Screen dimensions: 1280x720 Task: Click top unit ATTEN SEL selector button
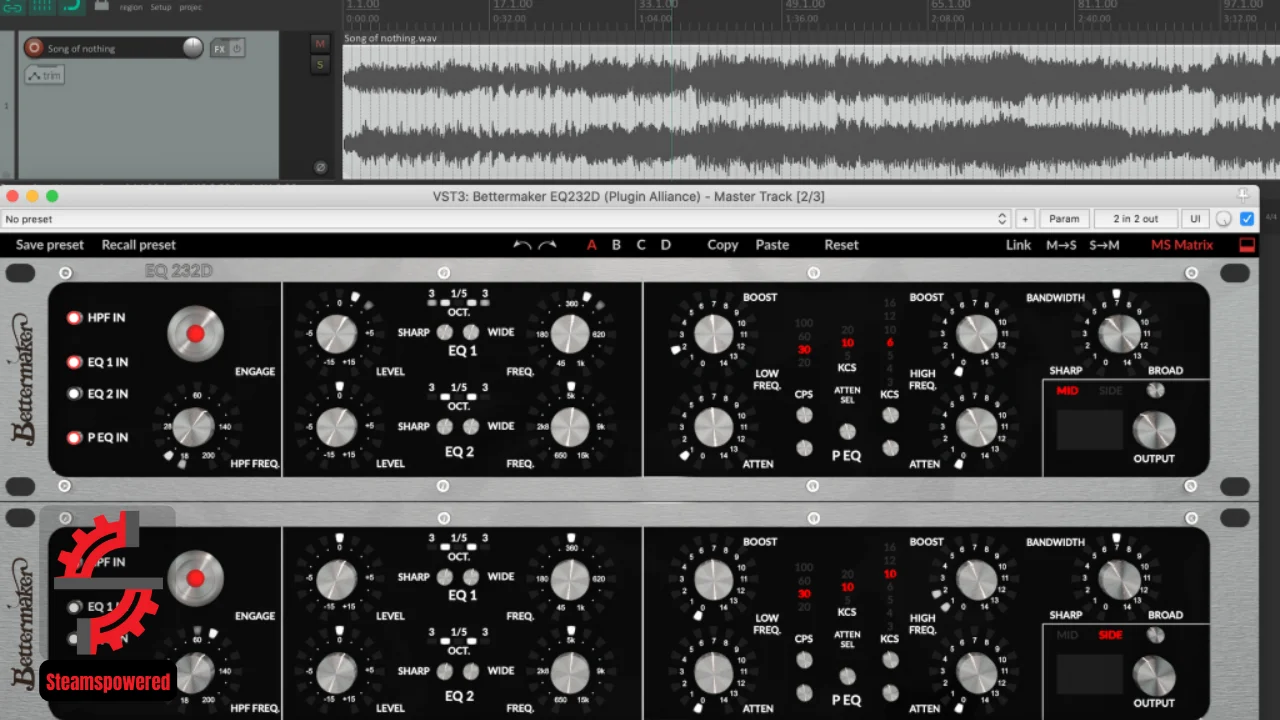point(847,431)
